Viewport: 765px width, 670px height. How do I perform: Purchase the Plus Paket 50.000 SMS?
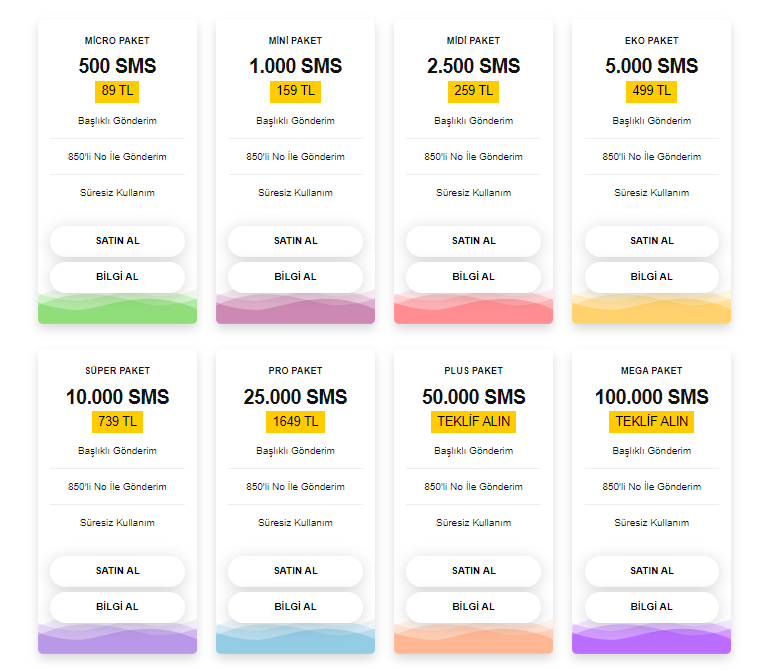pyautogui.click(x=473, y=571)
